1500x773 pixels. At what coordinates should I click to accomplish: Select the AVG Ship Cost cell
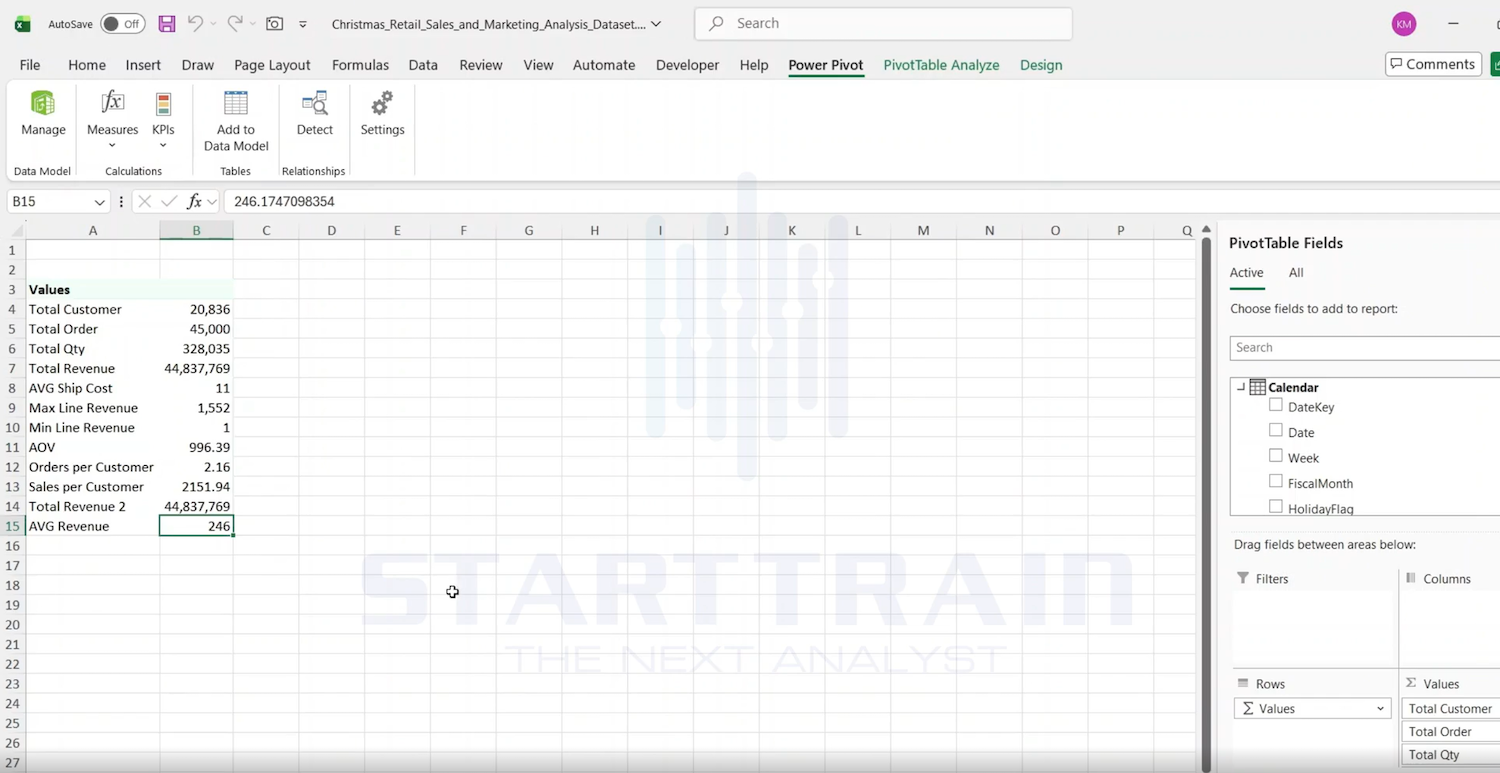coord(92,388)
